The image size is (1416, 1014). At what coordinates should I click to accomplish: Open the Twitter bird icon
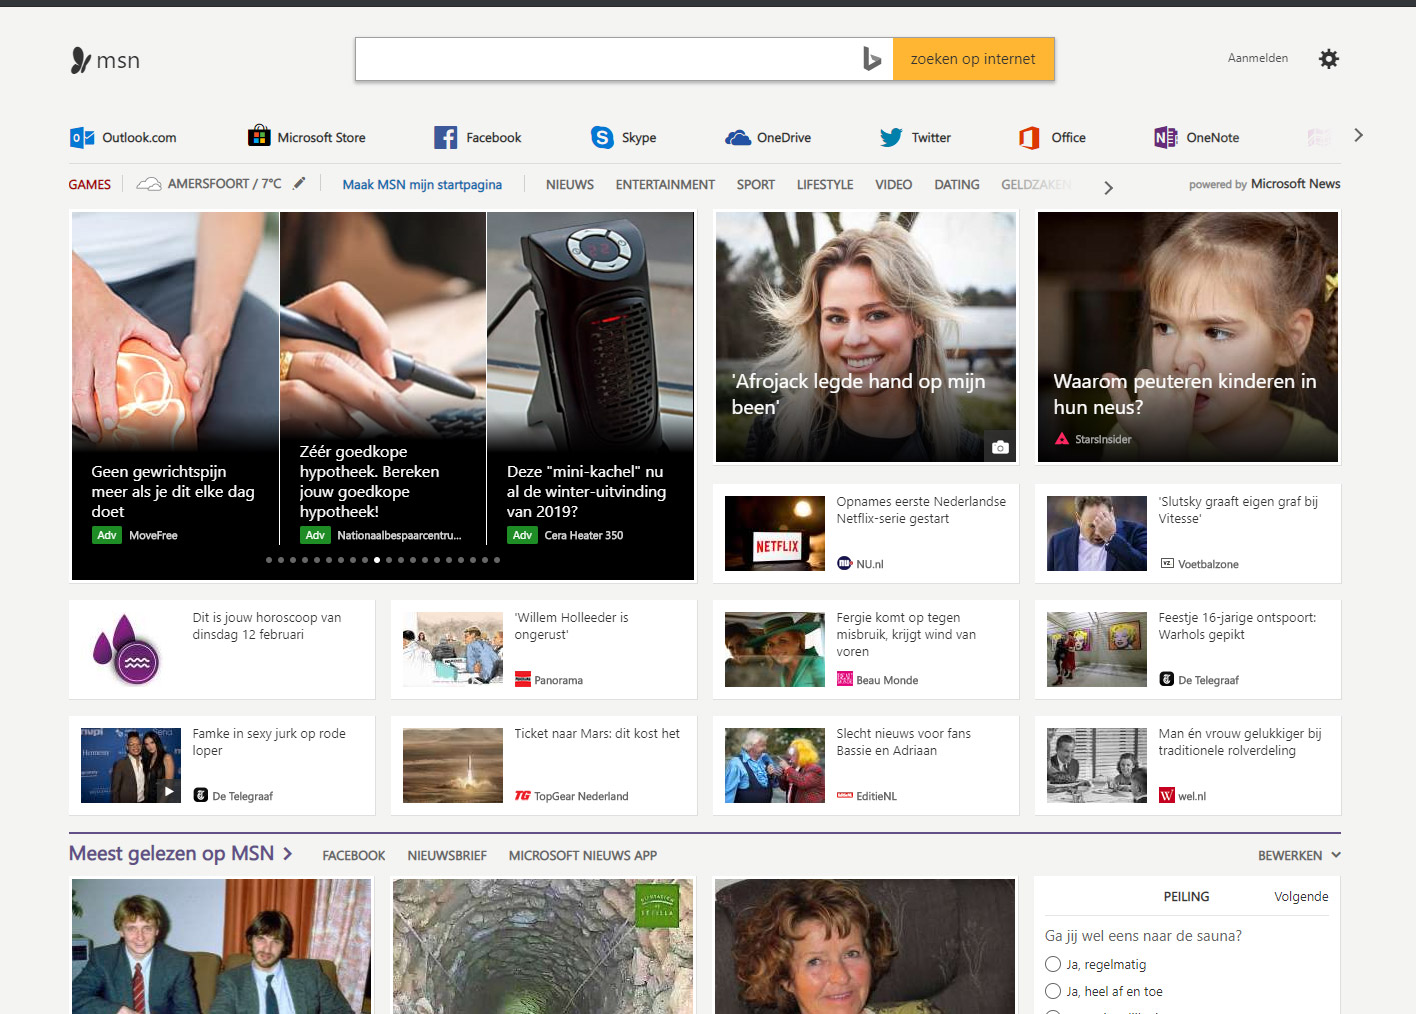click(890, 138)
